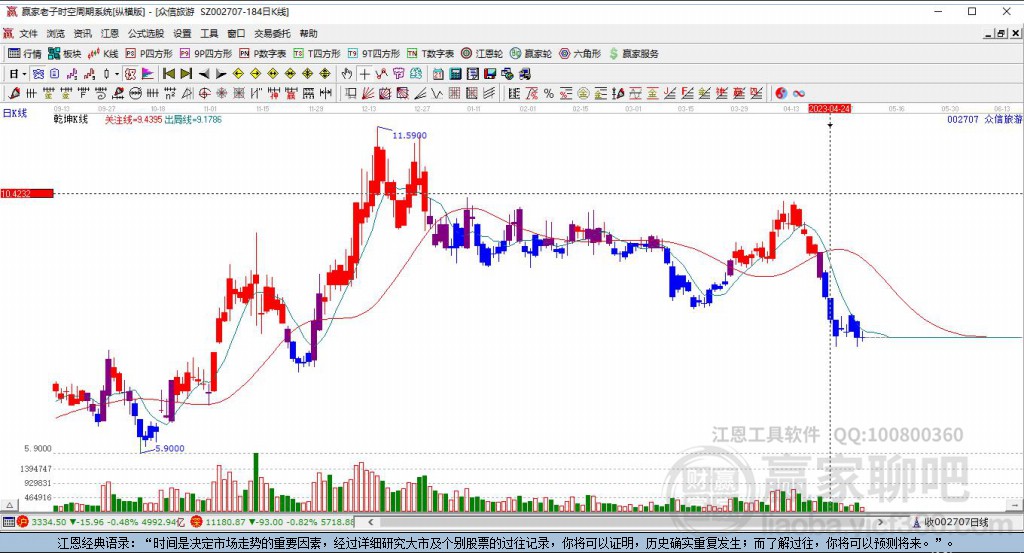Step chart left with black left arrow

204,74
